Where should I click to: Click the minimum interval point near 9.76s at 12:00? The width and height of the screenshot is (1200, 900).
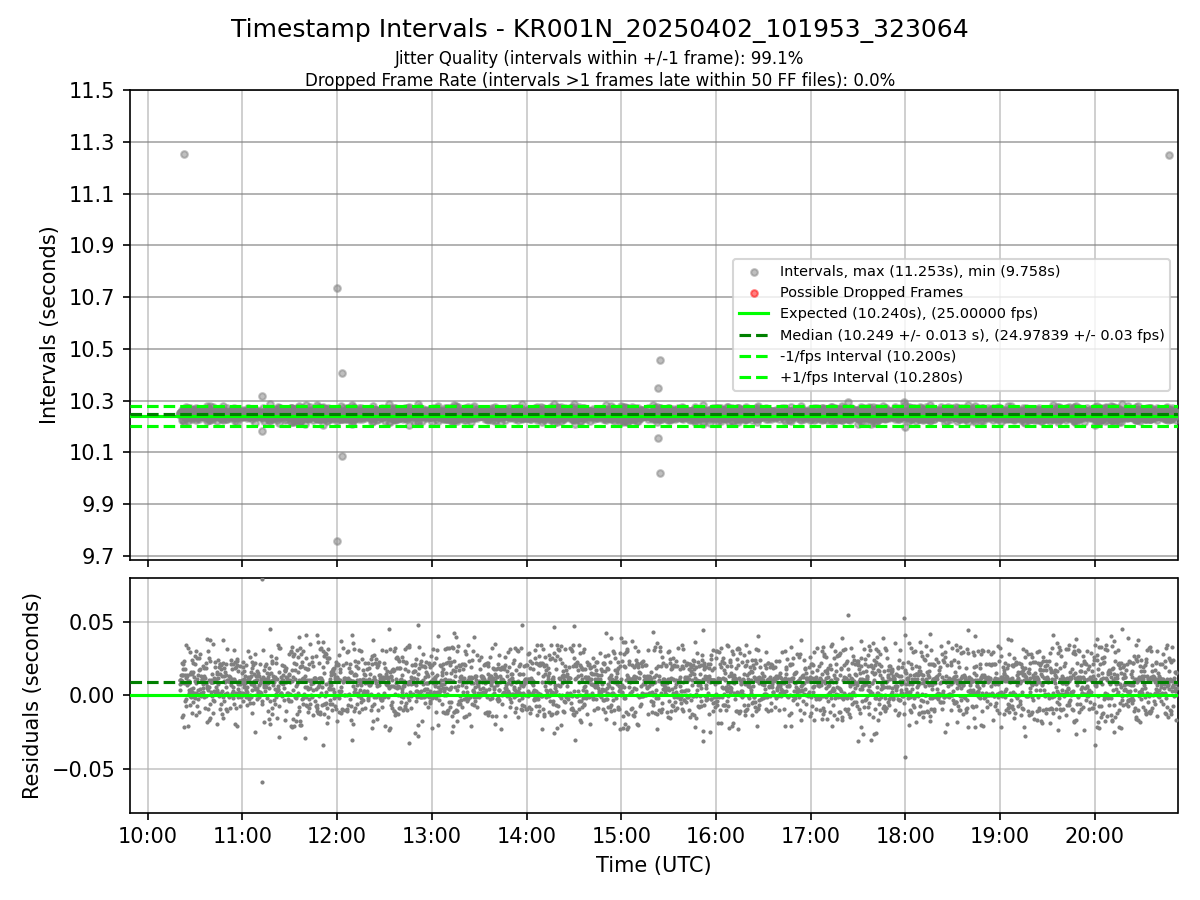337,541
